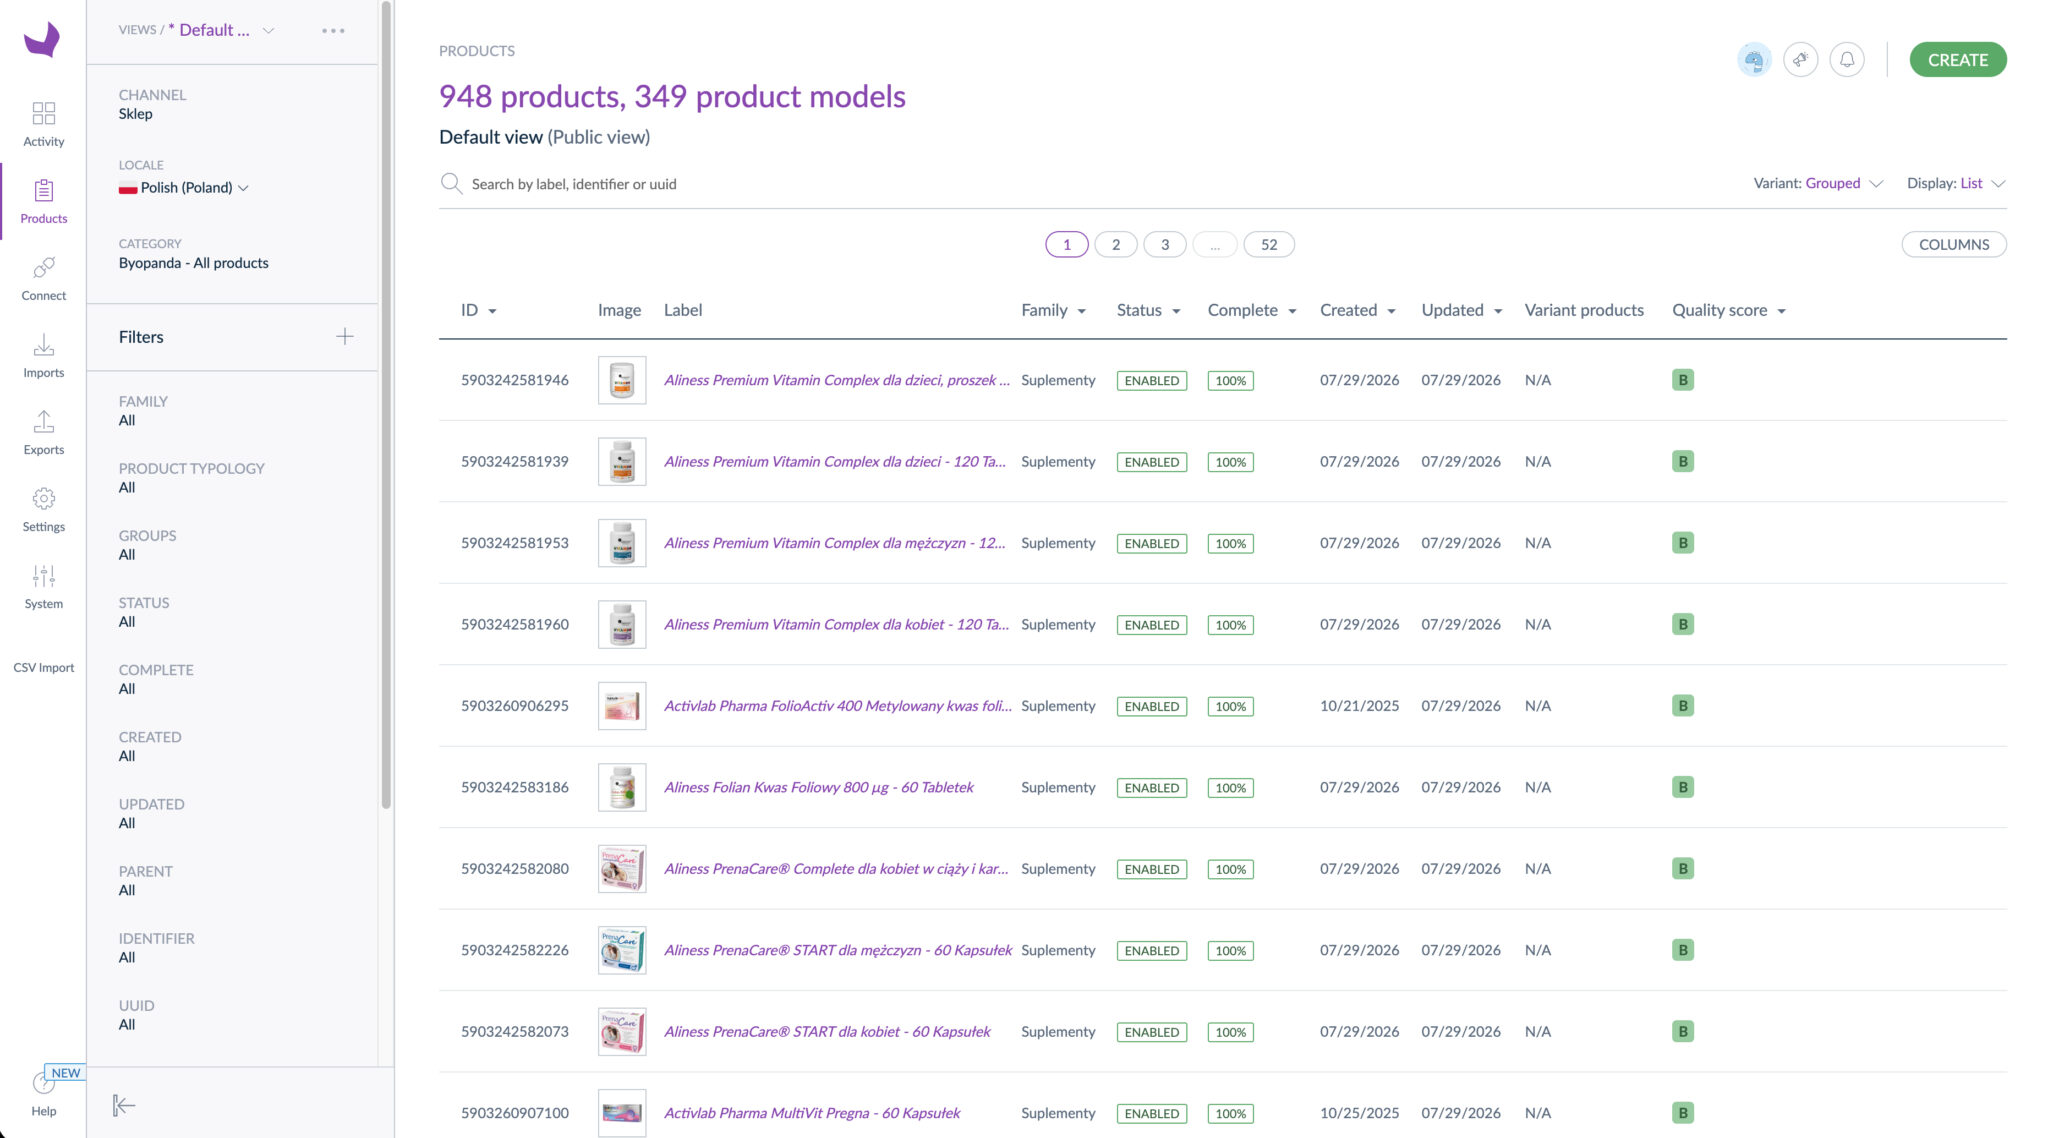The image size is (2048, 1138).
Task: Jump to page 52 of results
Action: [x=1268, y=244]
